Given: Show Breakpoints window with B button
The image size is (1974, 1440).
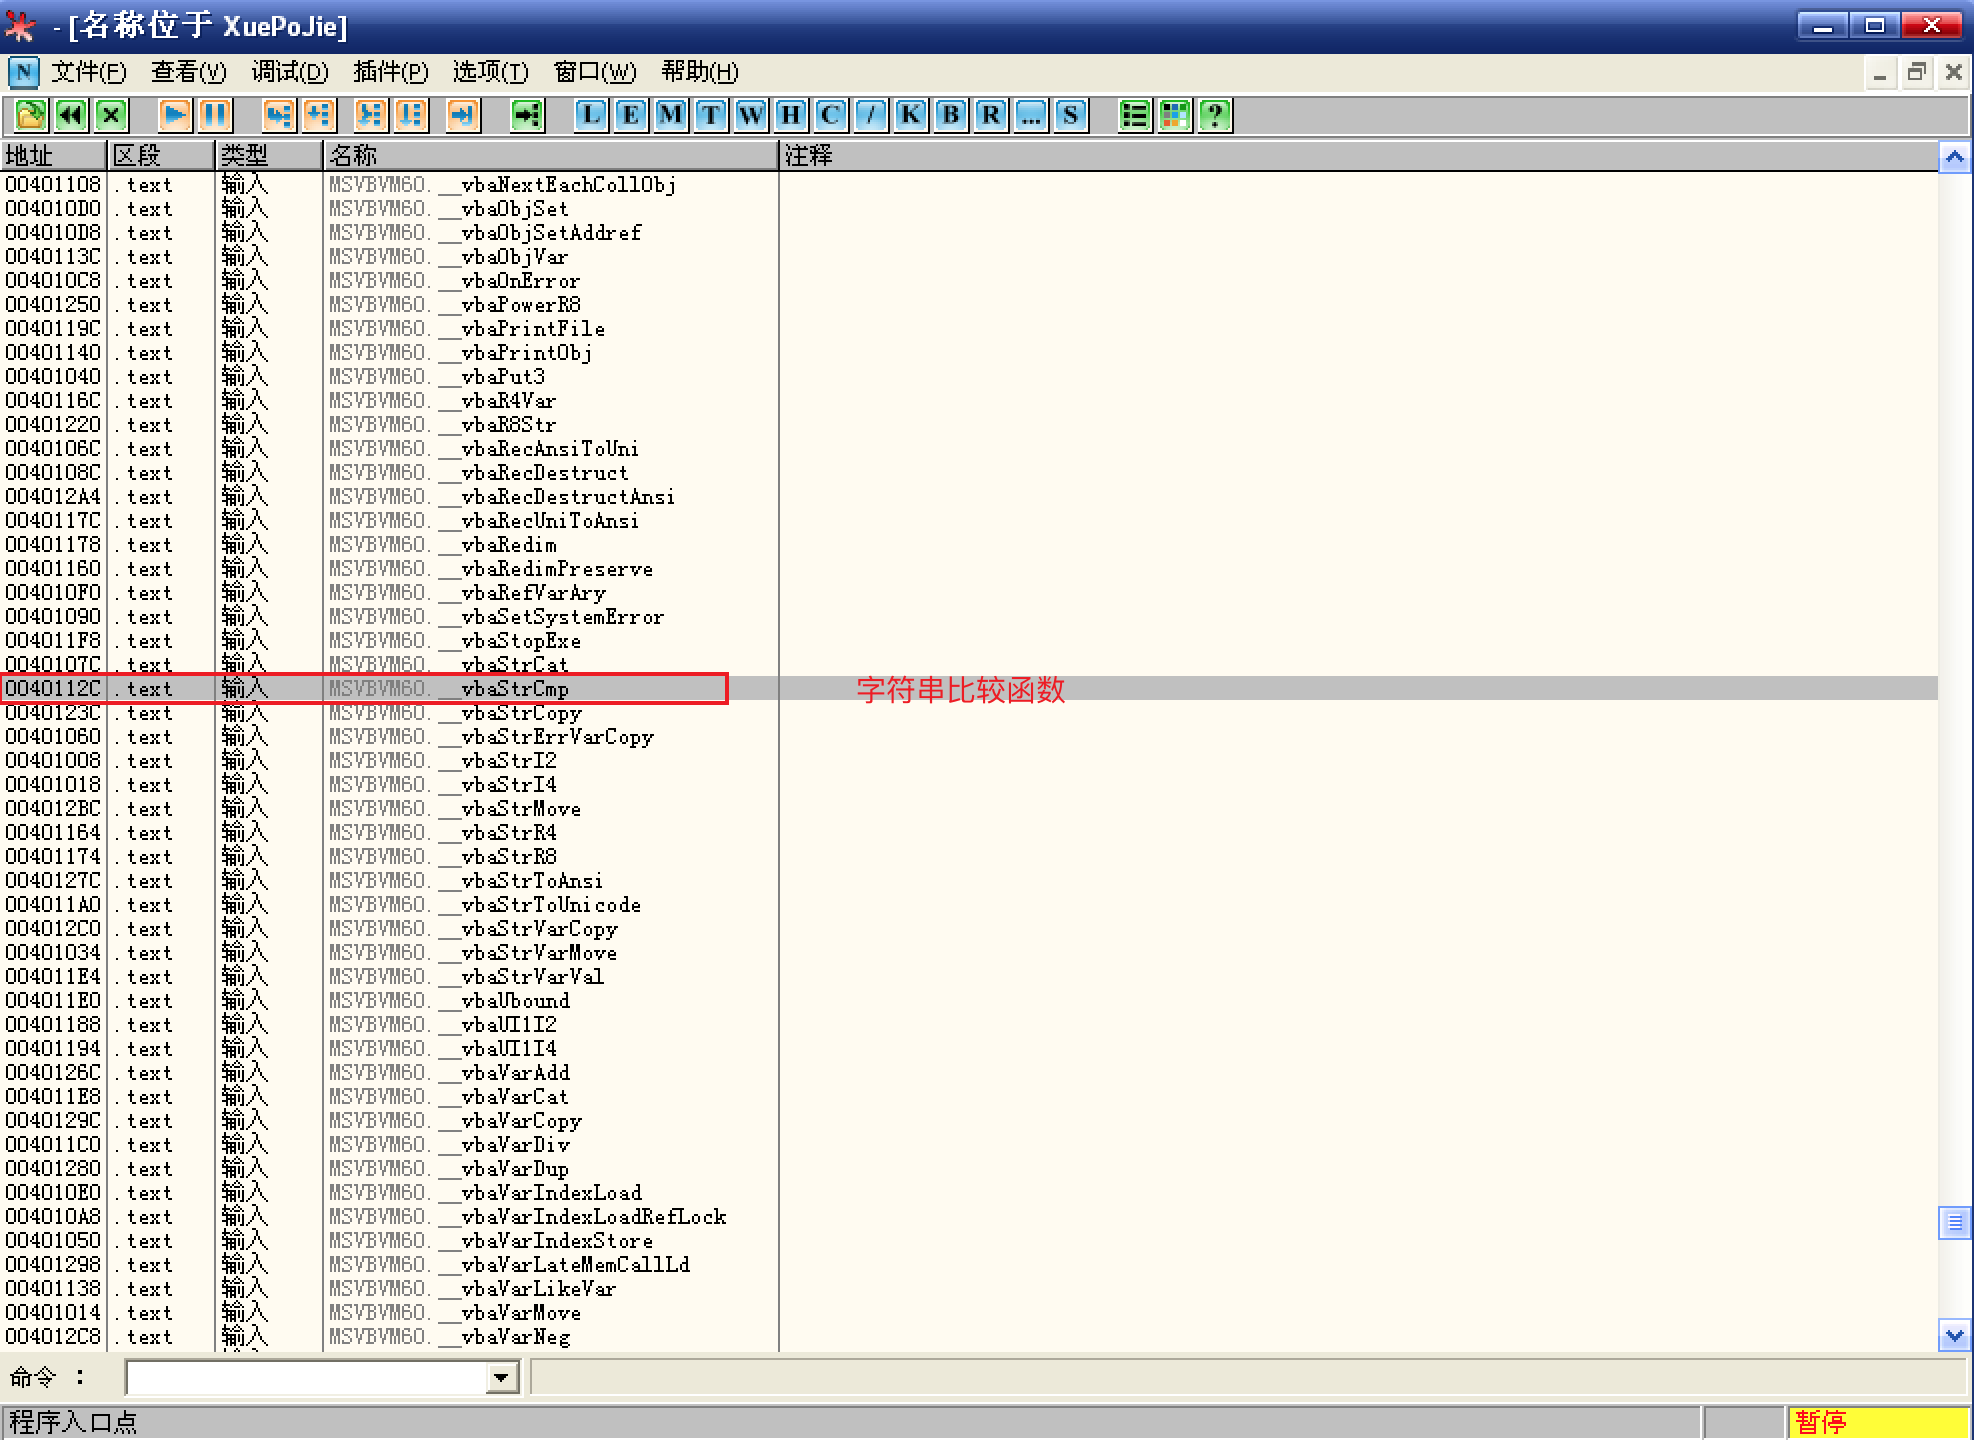Looking at the screenshot, I should pyautogui.click(x=951, y=115).
